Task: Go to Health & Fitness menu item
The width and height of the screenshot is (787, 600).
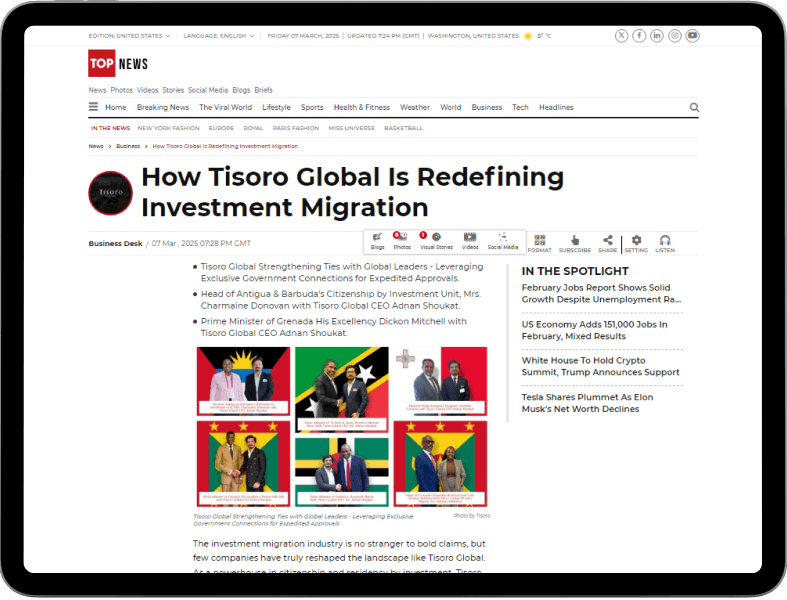Action: pos(361,108)
